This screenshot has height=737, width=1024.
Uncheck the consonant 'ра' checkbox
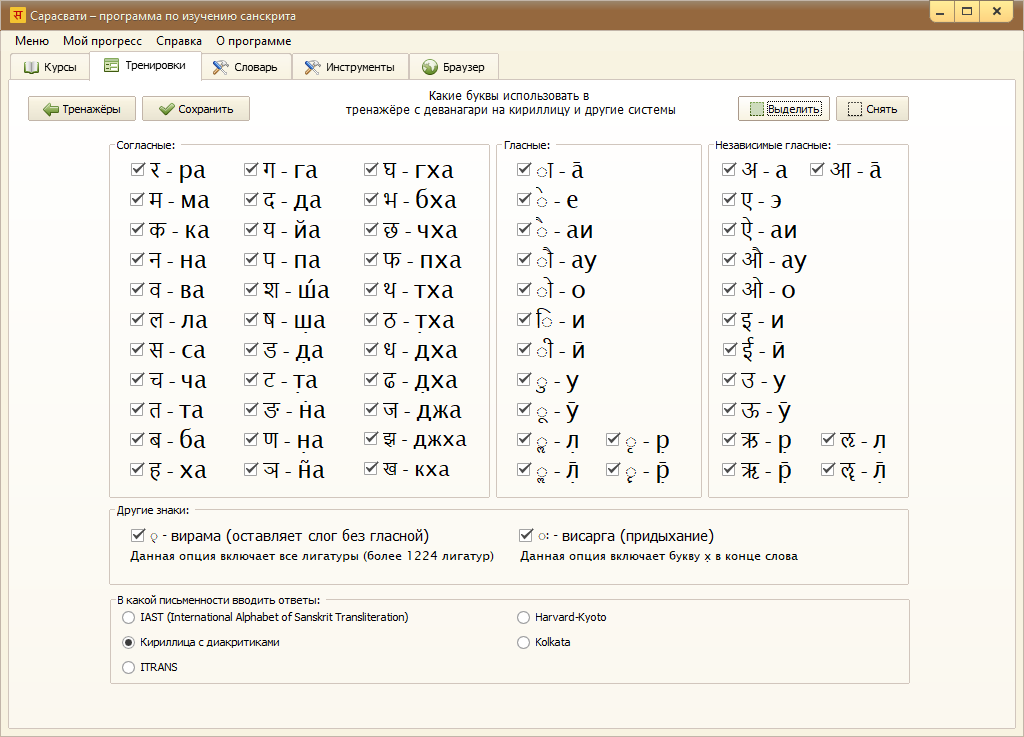(138, 170)
